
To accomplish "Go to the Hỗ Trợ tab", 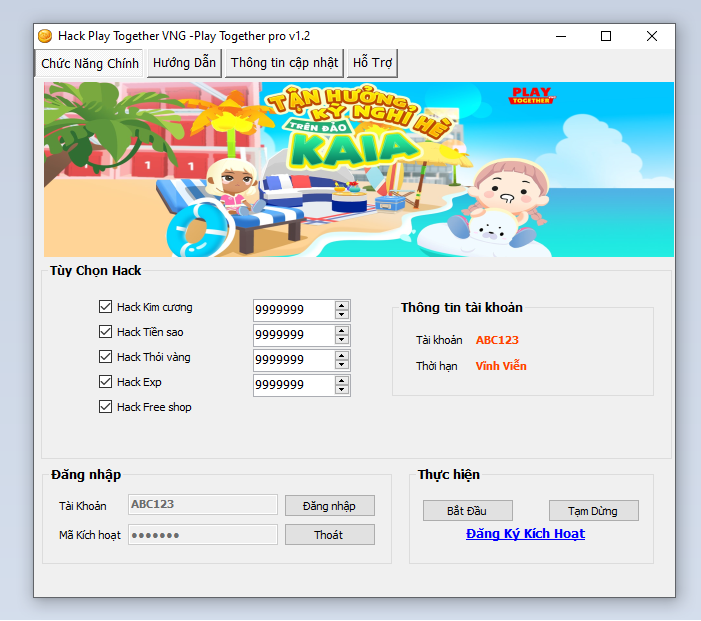I will 372,62.
